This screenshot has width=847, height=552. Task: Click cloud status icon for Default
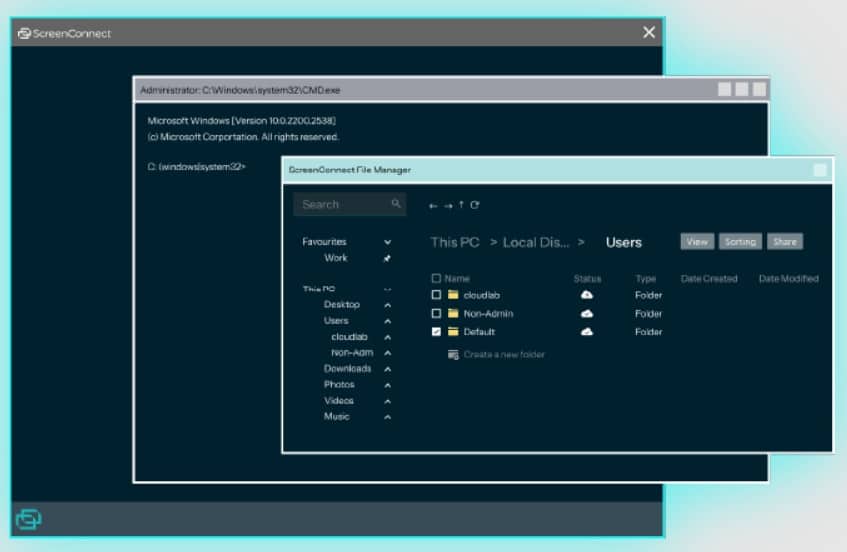pos(587,332)
